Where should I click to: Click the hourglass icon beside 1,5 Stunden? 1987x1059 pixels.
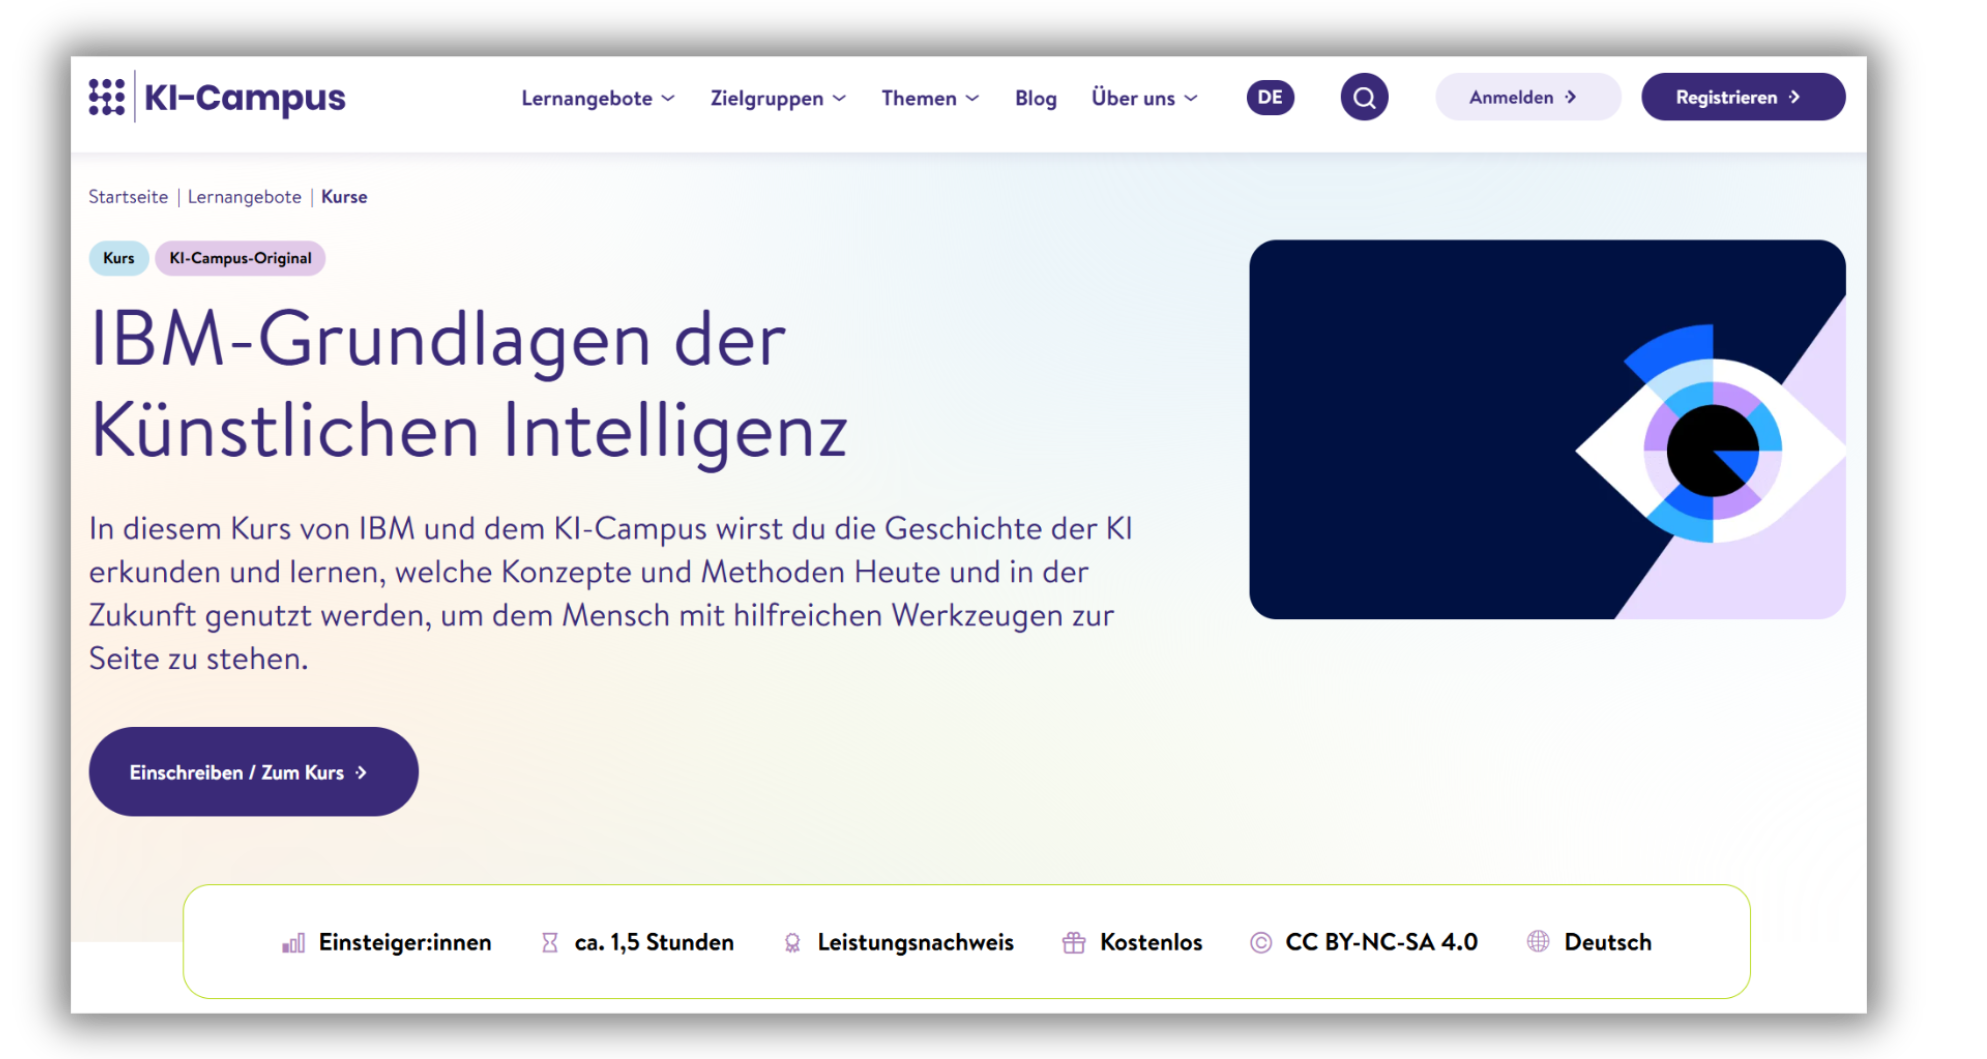(x=550, y=943)
